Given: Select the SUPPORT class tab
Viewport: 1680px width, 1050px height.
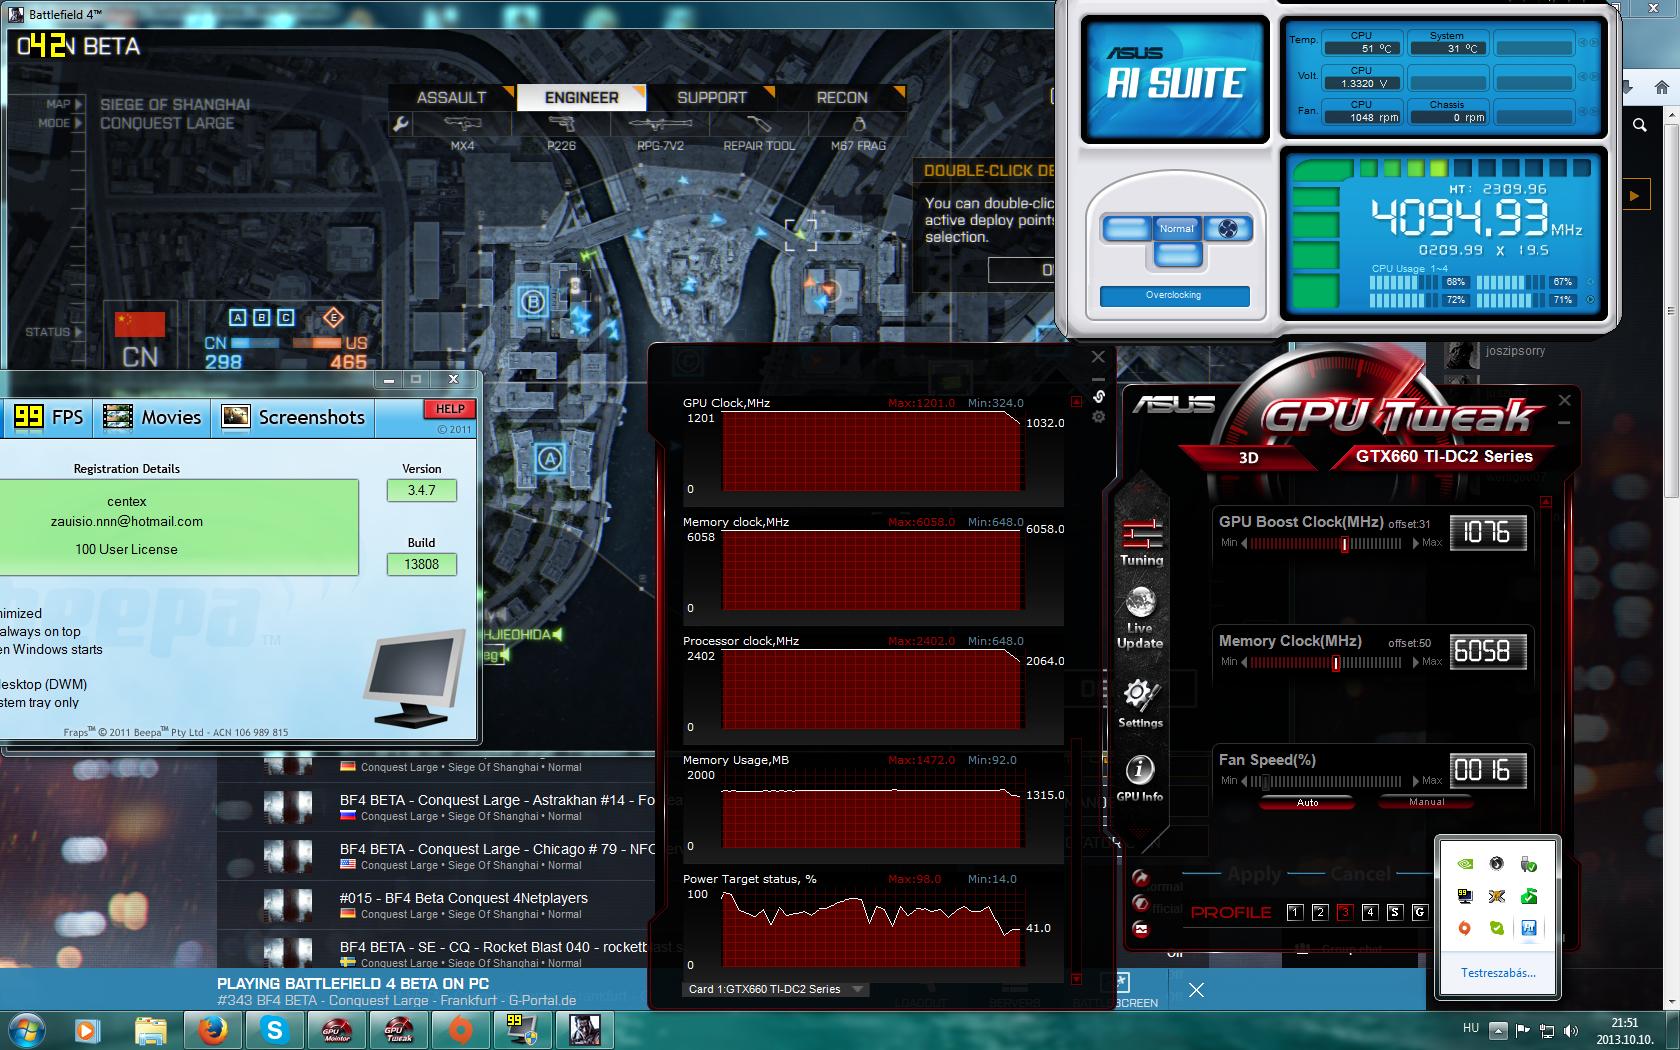Looking at the screenshot, I should (712, 97).
